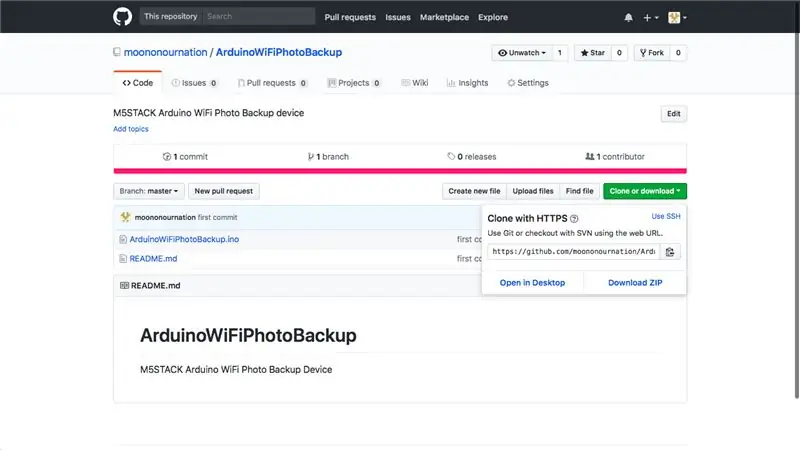The height and width of the screenshot is (450, 800).
Task: Click Download ZIP
Action: click(x=635, y=283)
